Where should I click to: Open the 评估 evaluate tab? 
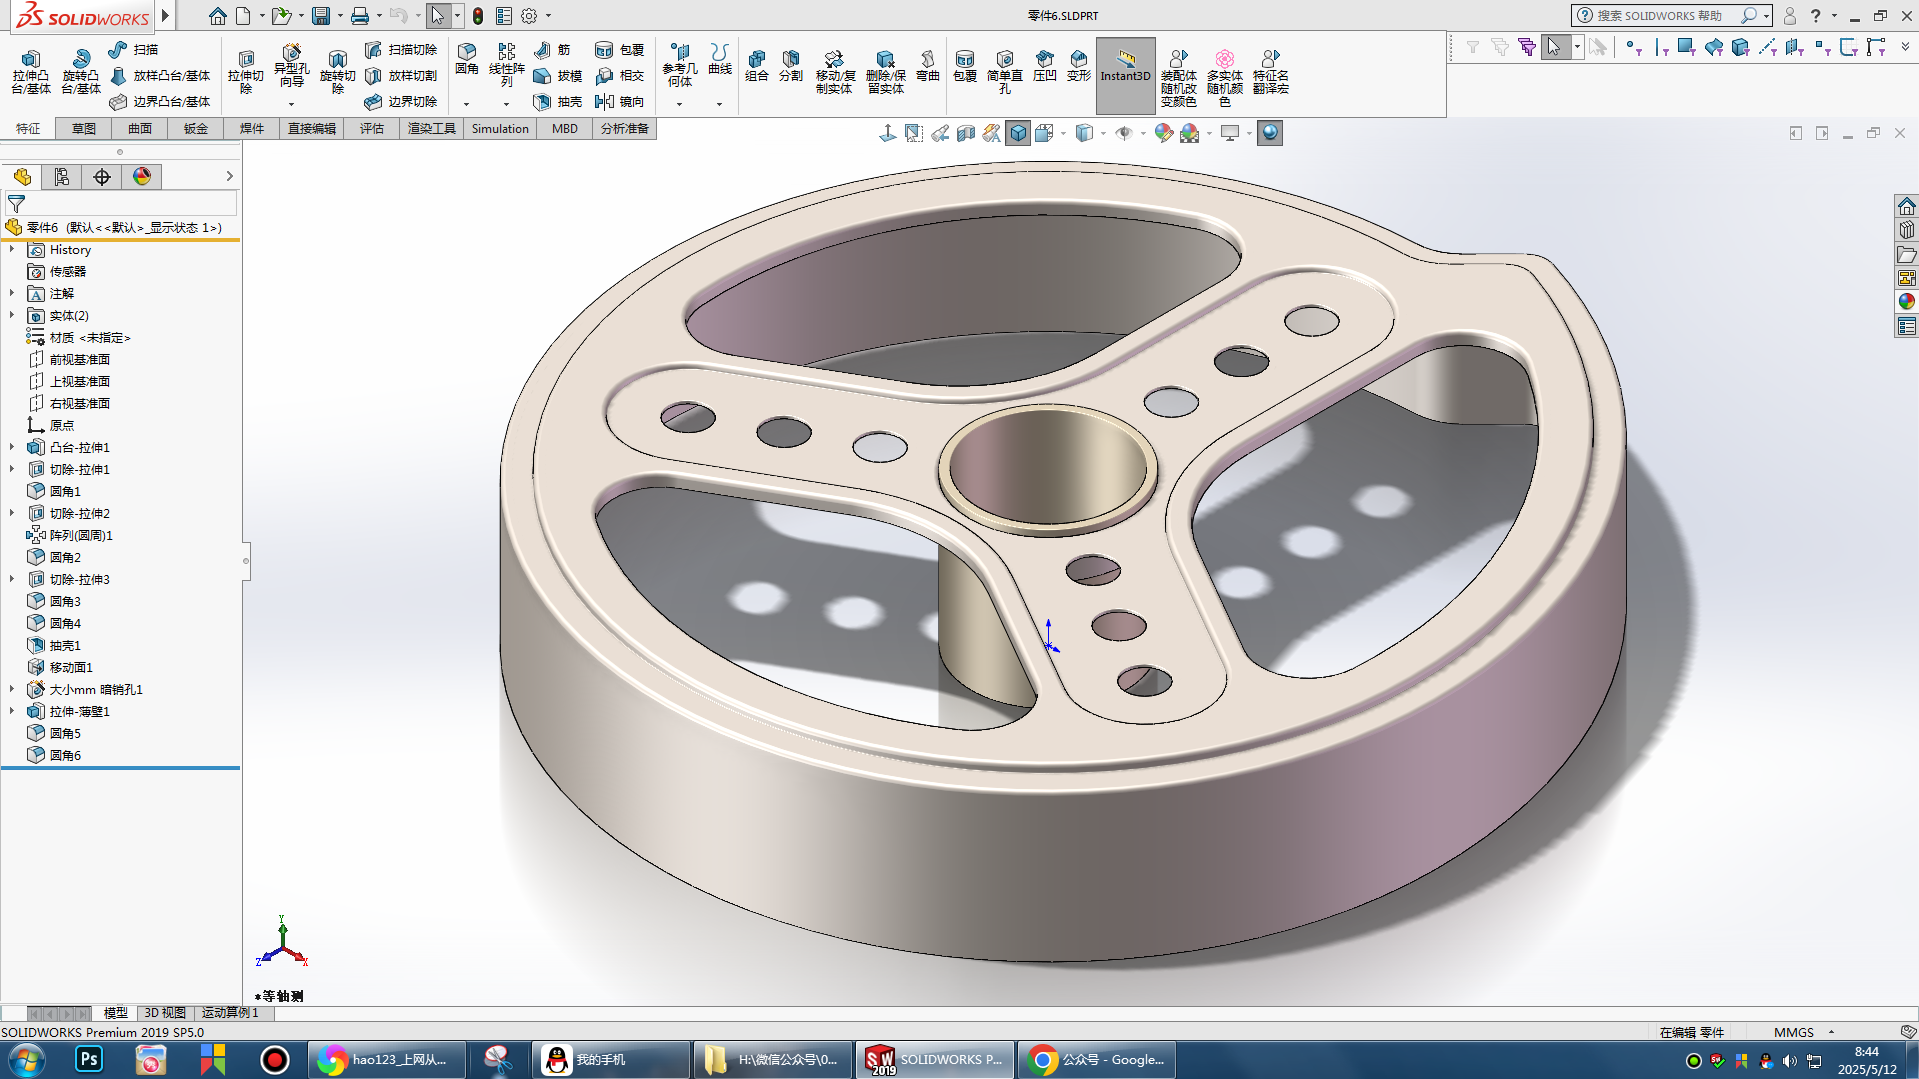372,128
